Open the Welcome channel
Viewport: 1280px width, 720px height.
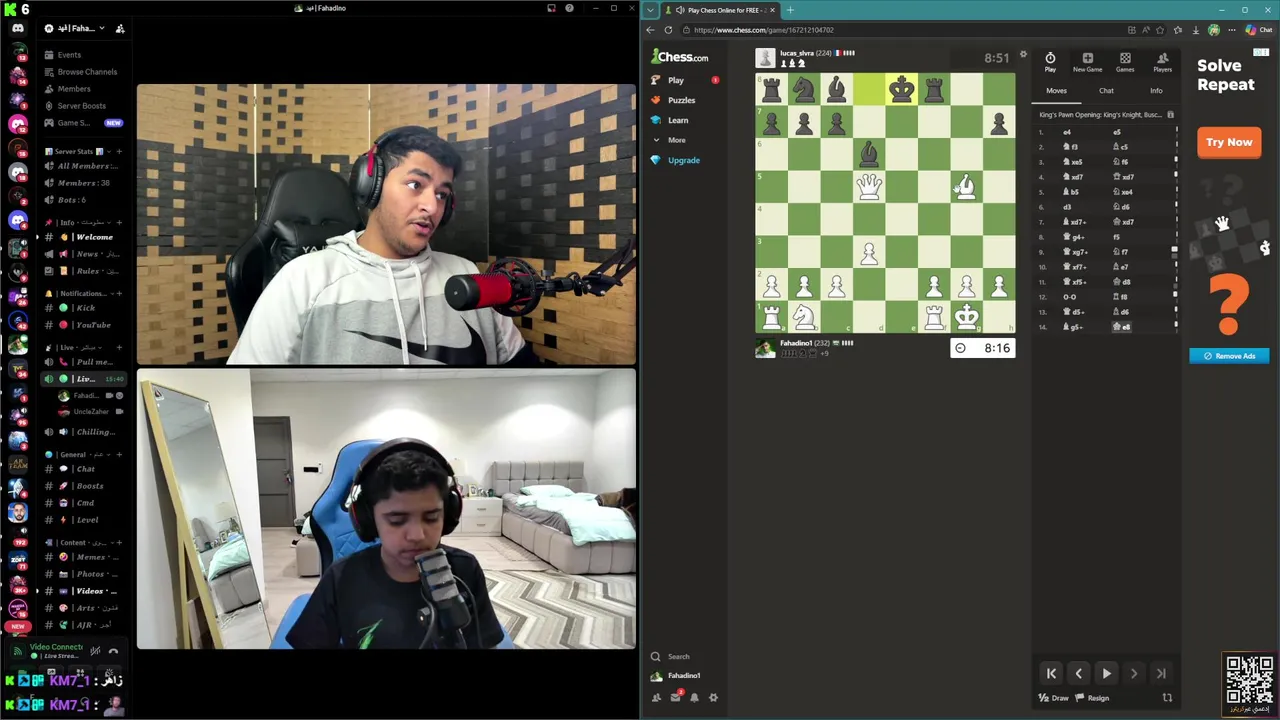coord(85,237)
